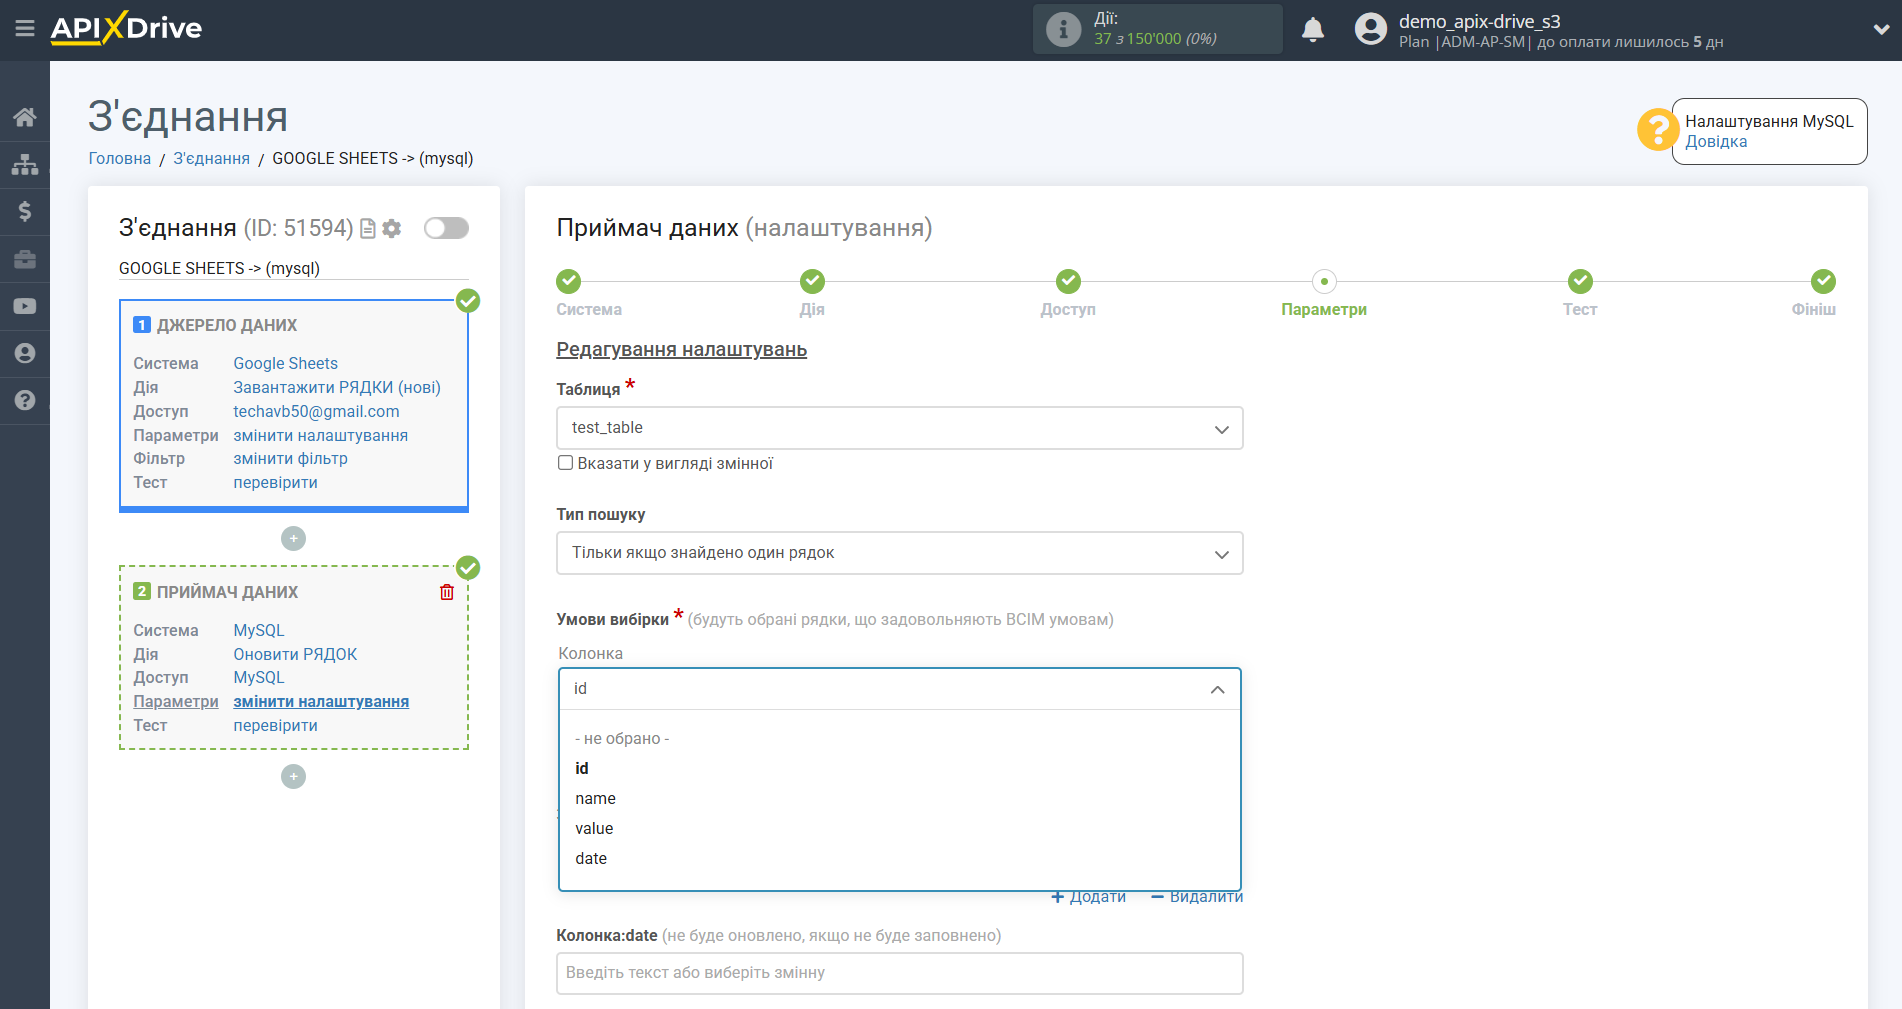Image resolution: width=1902 pixels, height=1009 pixels.
Task: Click the Додати condition button
Action: click(x=1088, y=897)
